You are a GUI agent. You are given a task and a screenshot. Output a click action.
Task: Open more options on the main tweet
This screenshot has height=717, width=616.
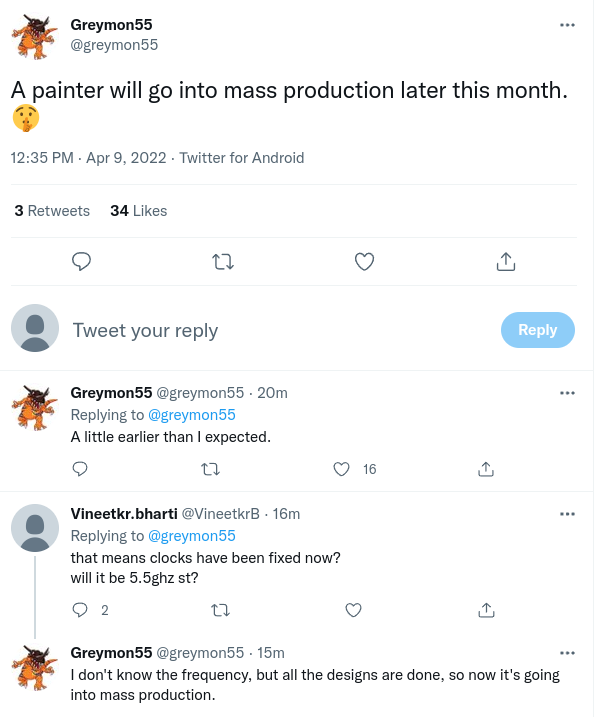pos(567,25)
